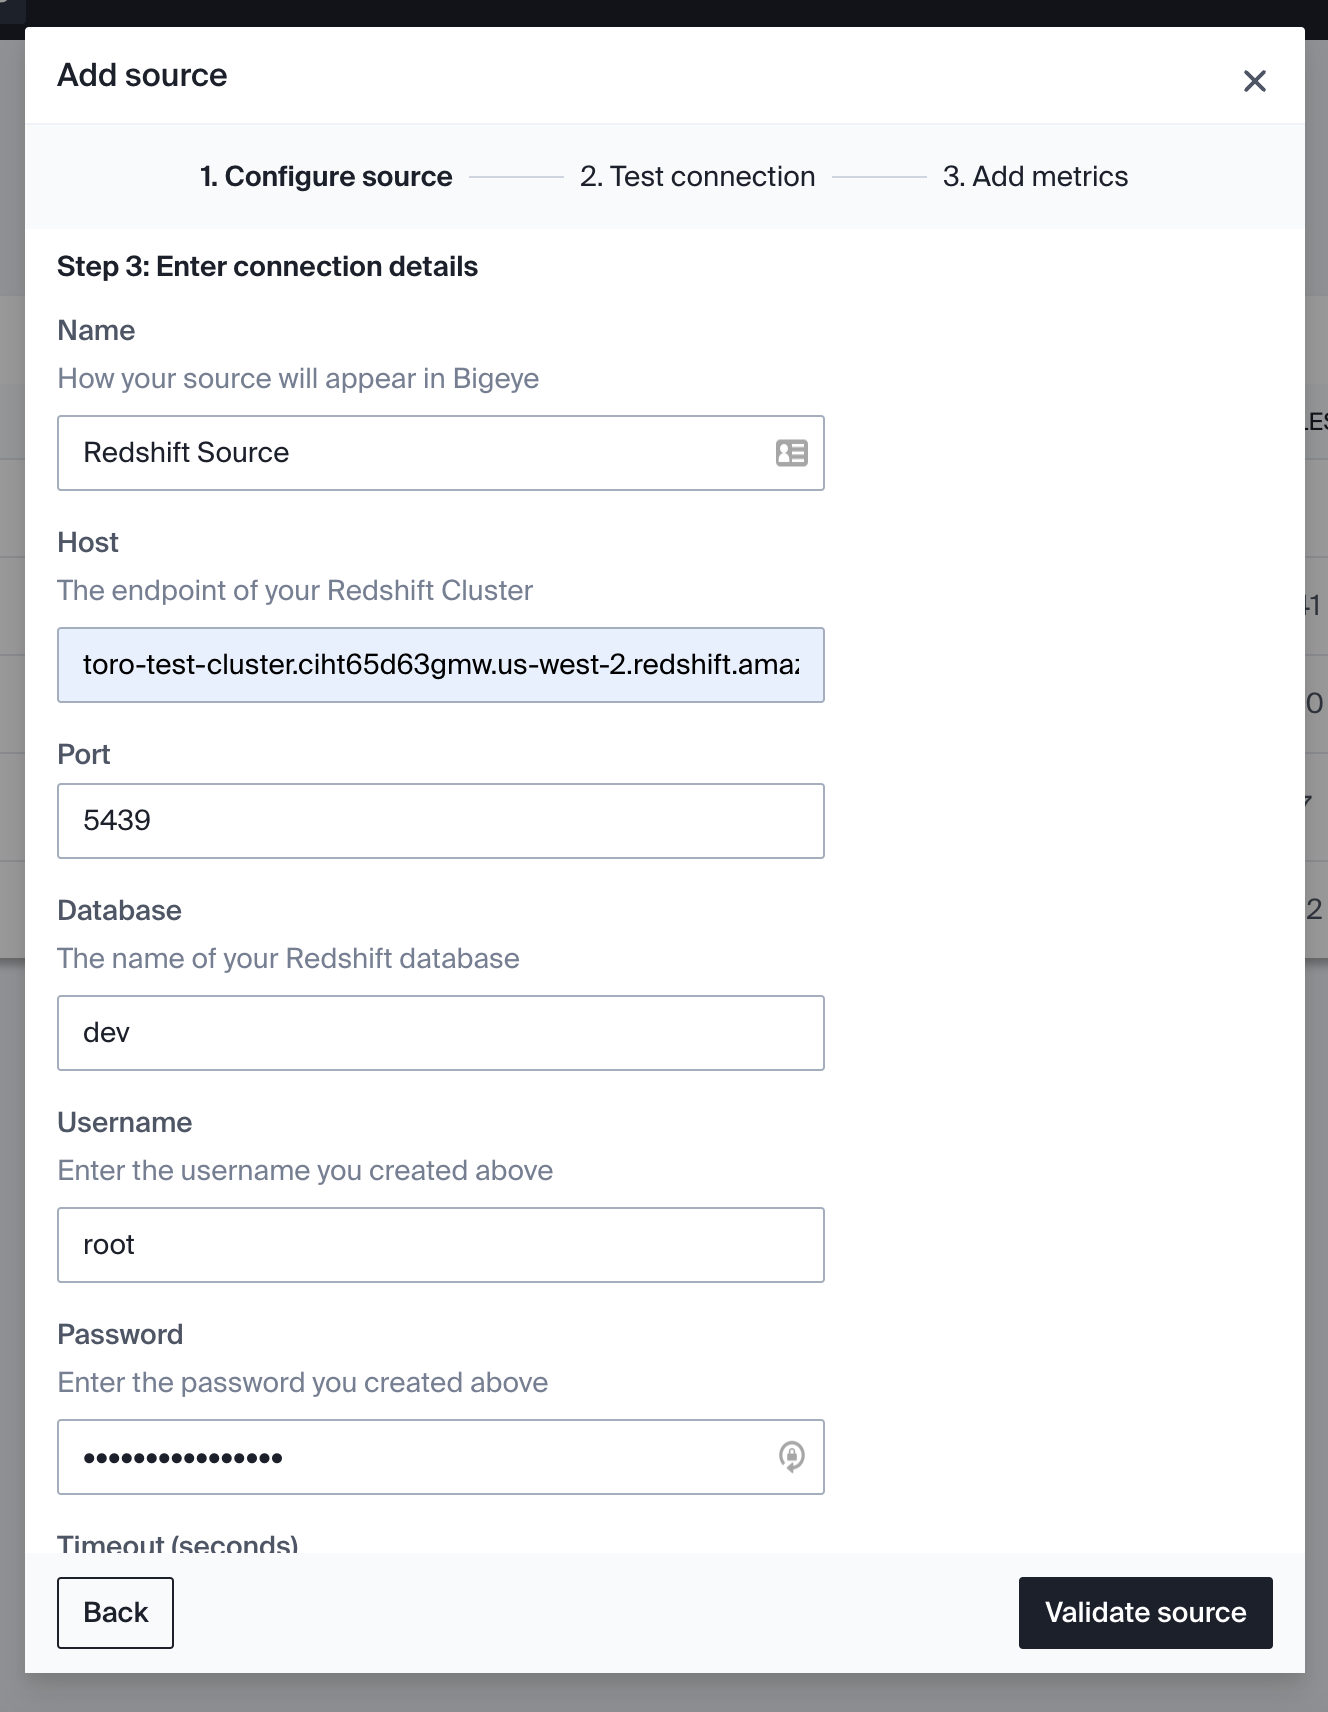The image size is (1328, 1712).
Task: Click the Database field containing dev
Action: pos(440,1033)
